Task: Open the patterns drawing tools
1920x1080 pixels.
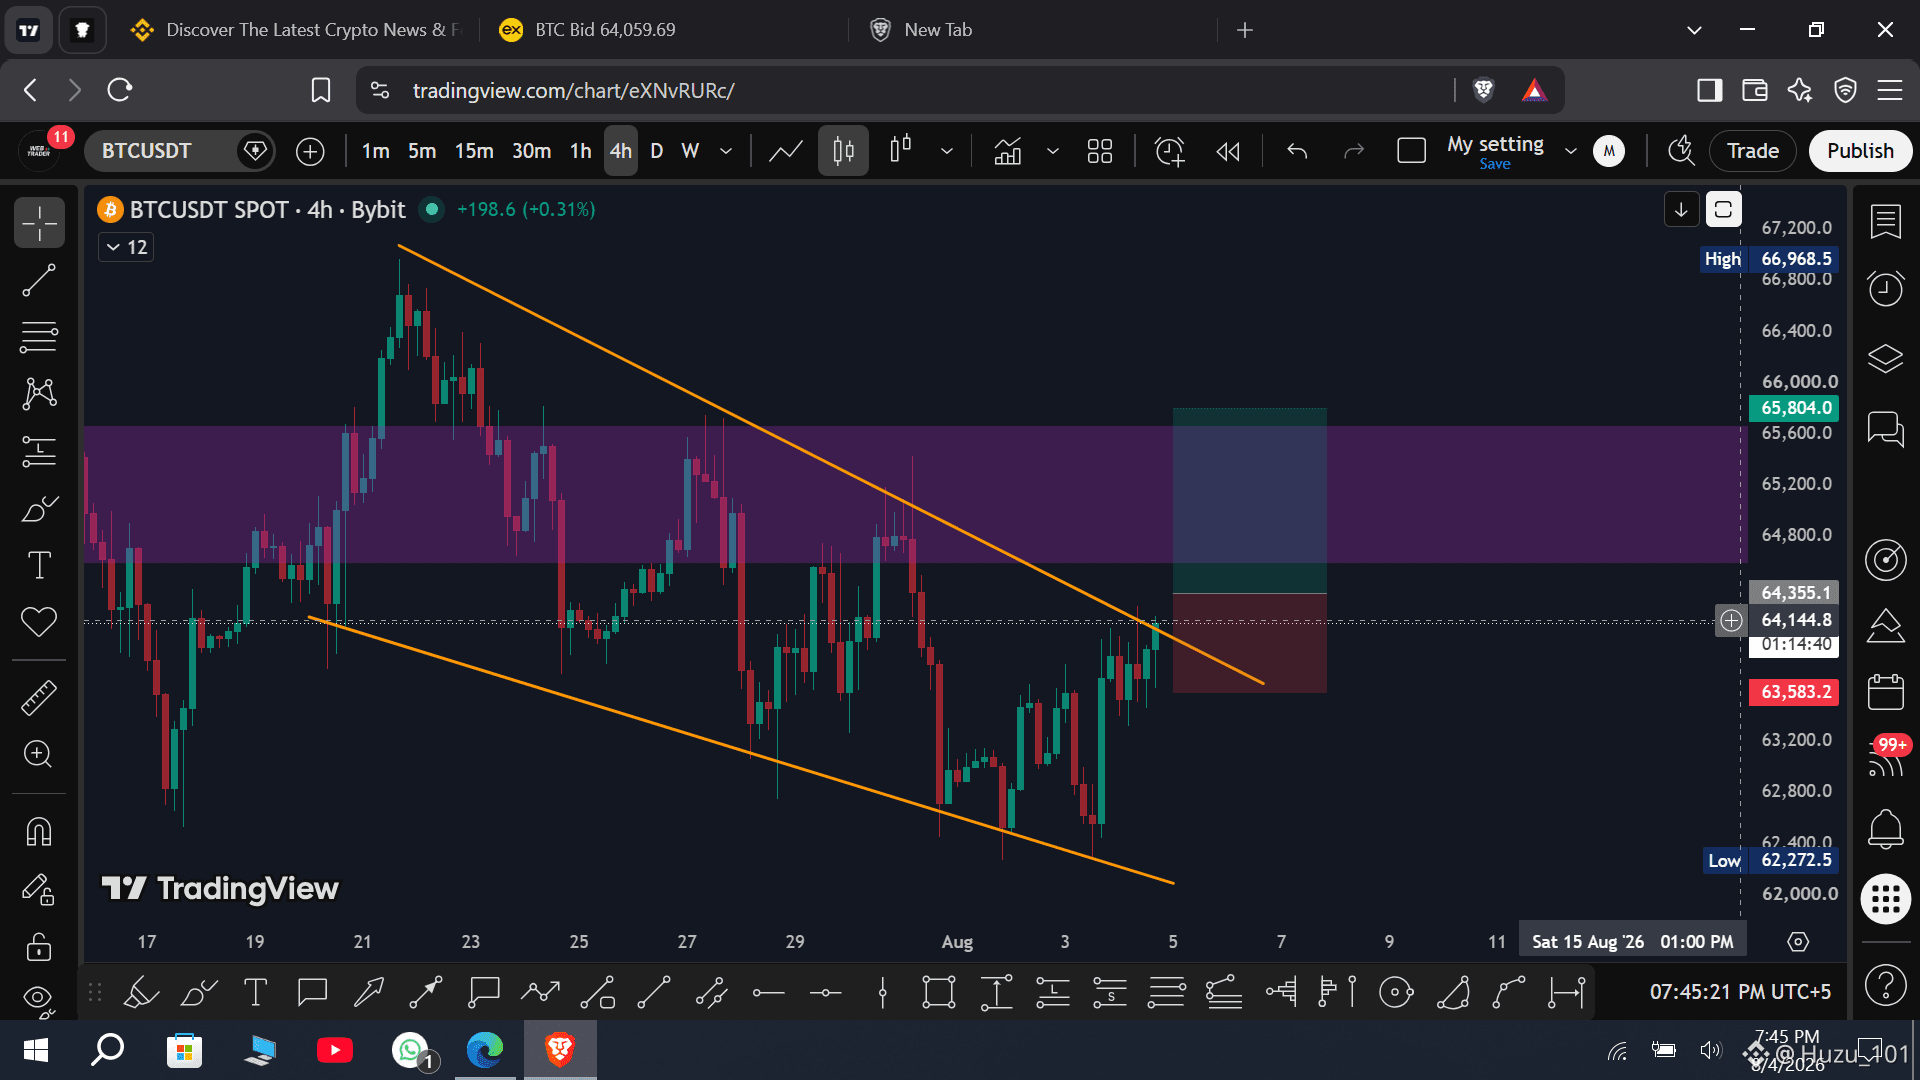Action: [x=39, y=393]
